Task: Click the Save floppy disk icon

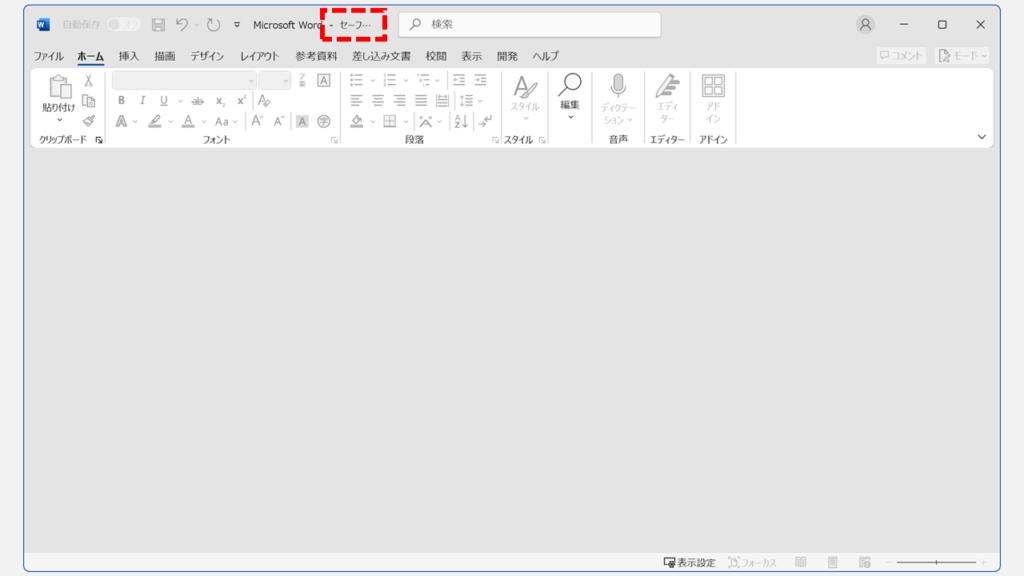Action: click(158, 25)
